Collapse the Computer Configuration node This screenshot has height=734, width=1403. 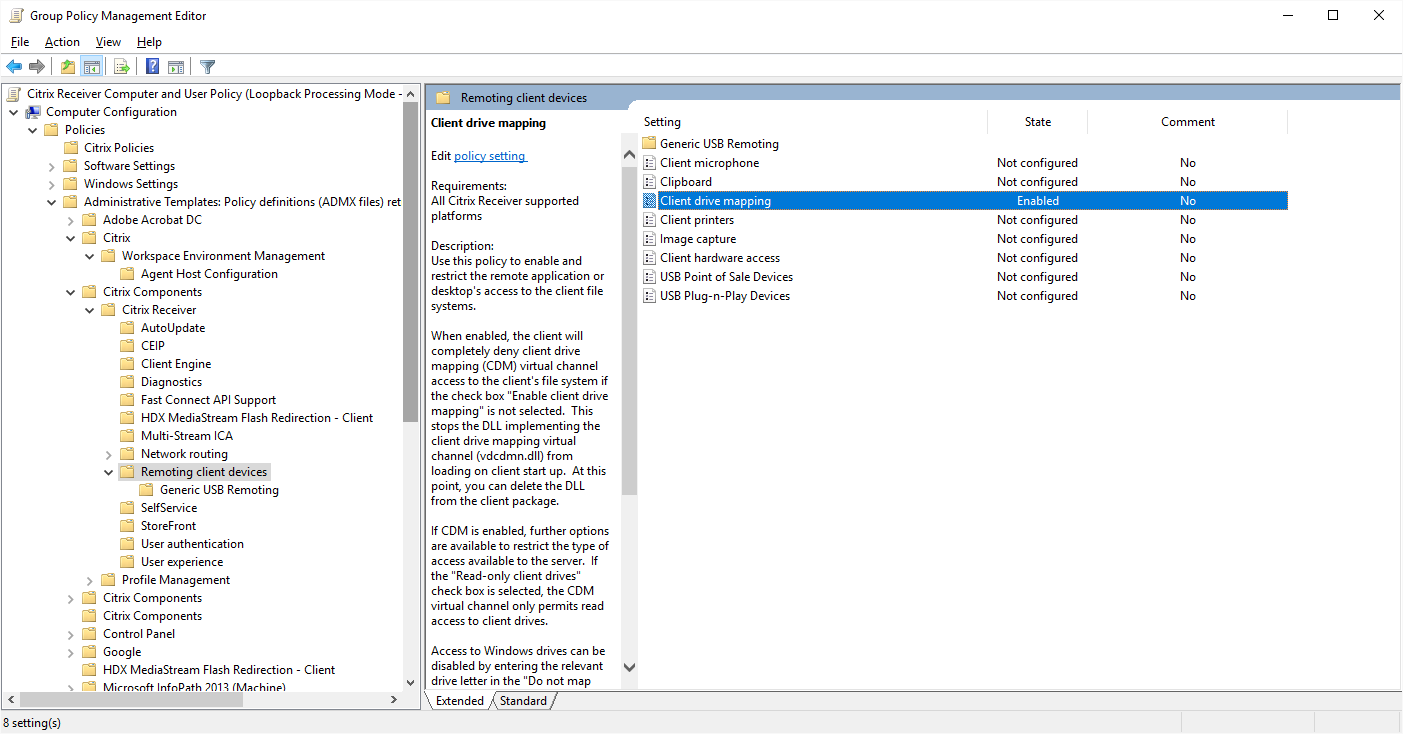click(14, 112)
